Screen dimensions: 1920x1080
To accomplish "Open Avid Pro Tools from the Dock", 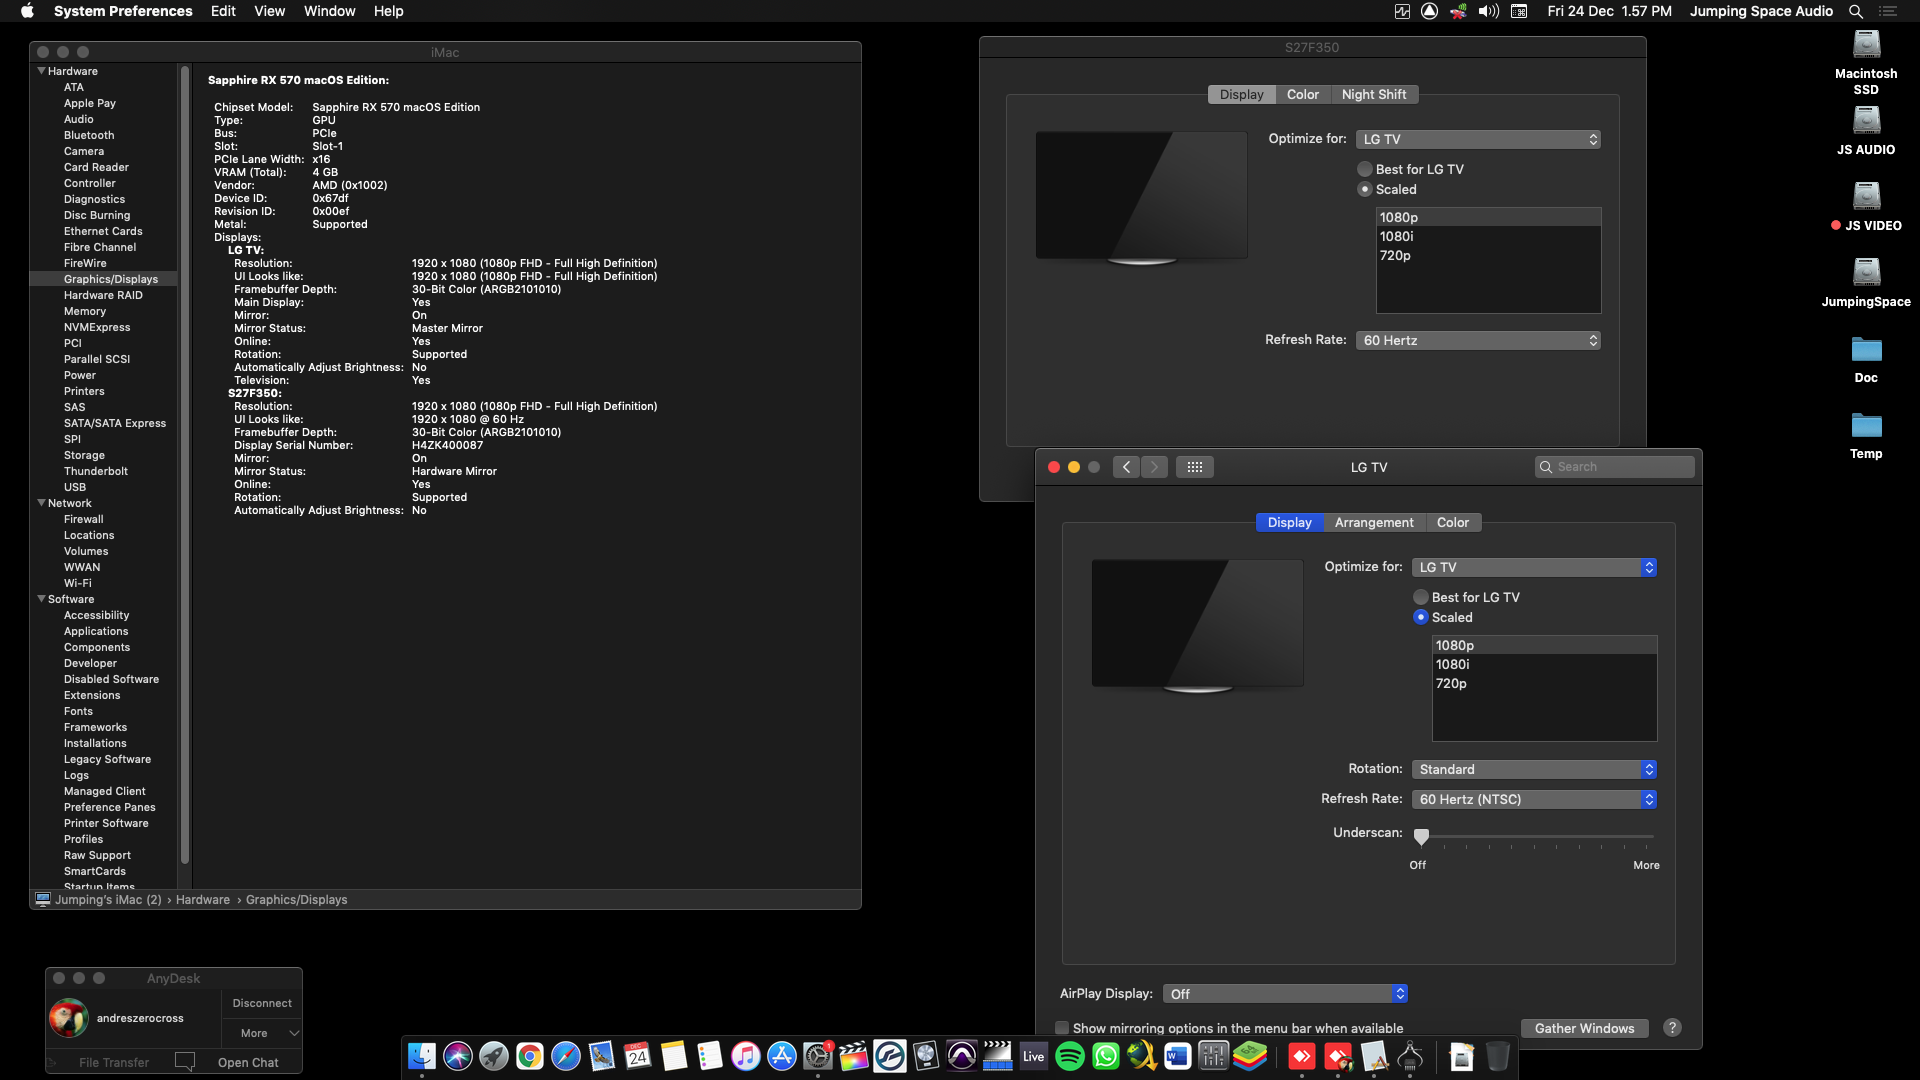I will (961, 1055).
